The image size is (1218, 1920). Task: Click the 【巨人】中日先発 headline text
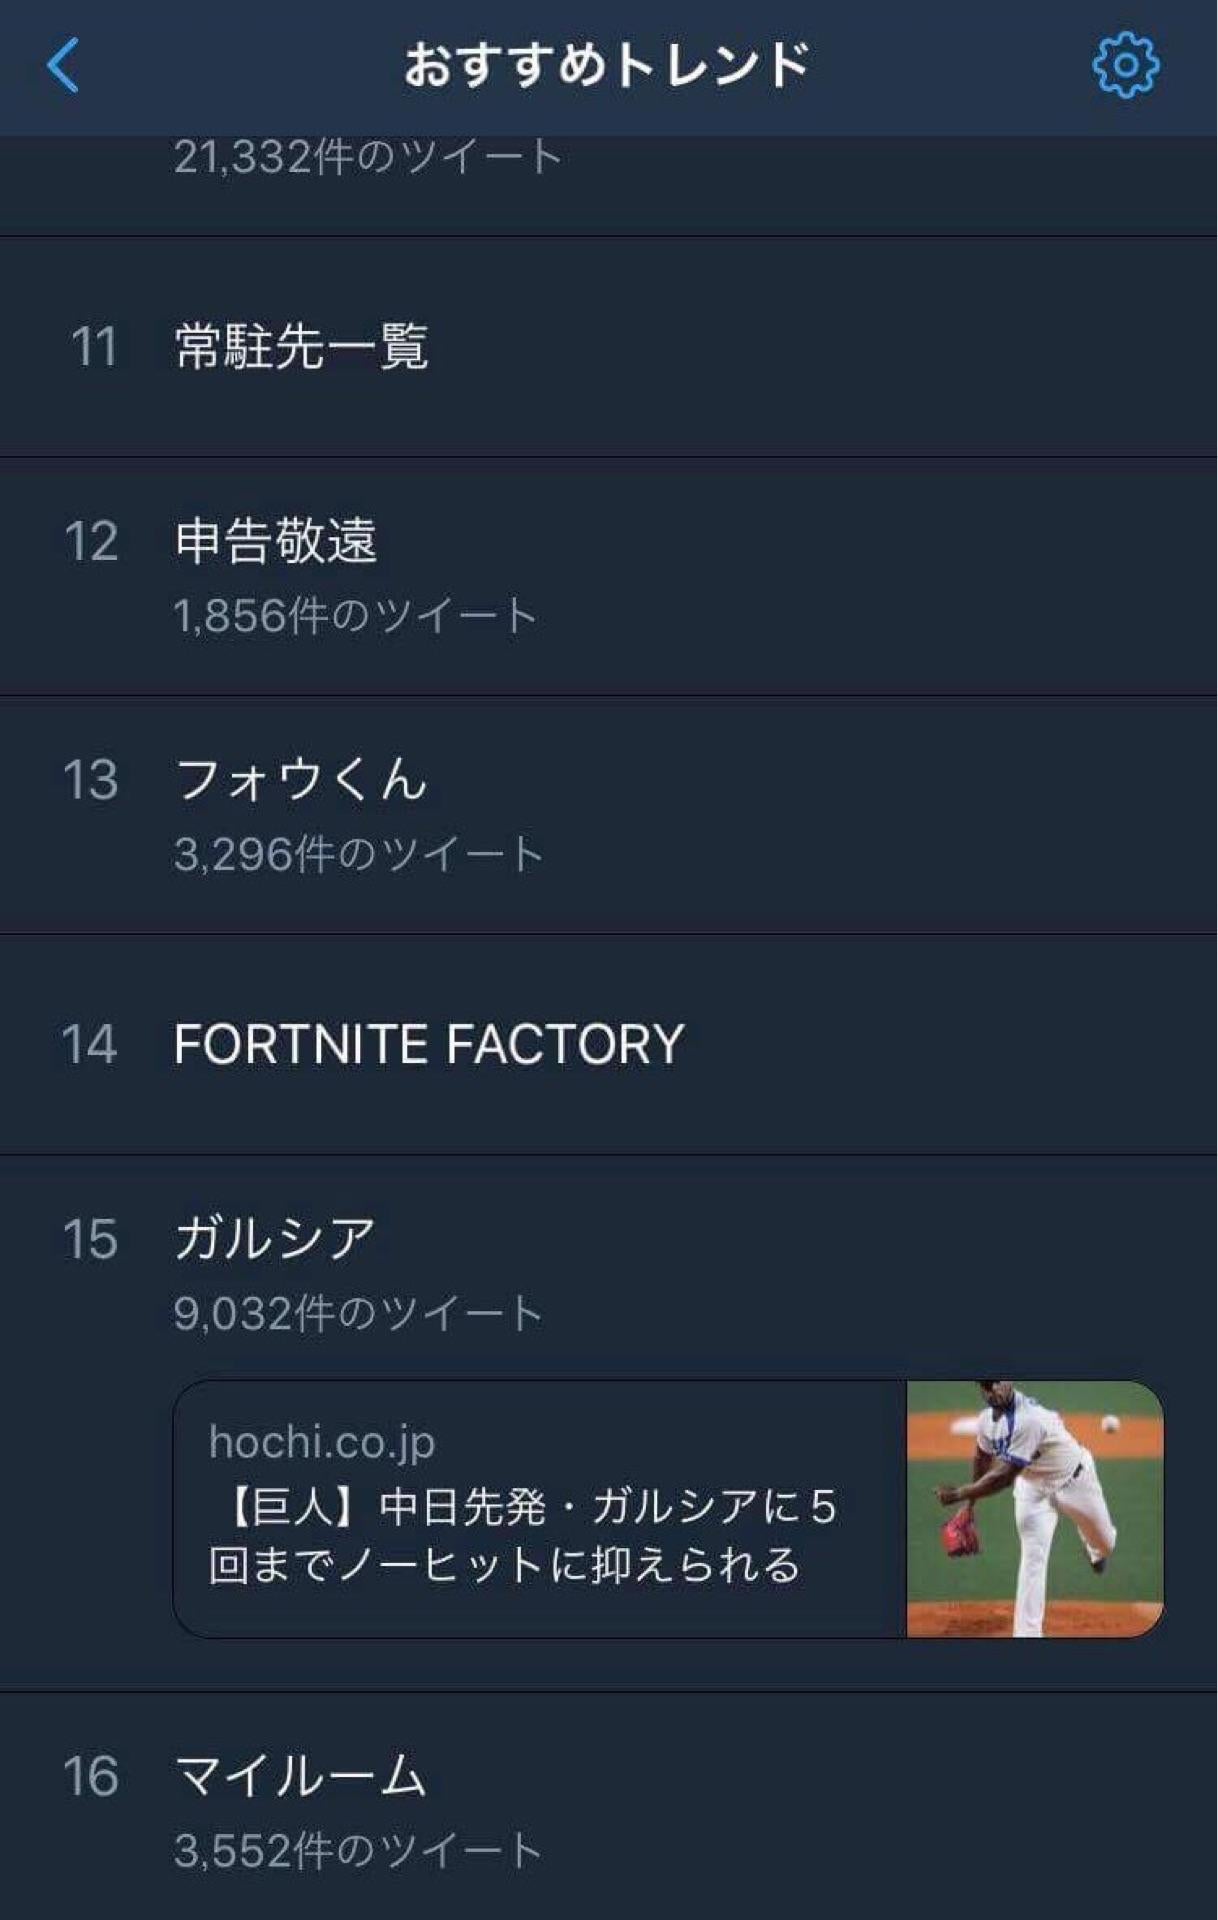[522, 1536]
